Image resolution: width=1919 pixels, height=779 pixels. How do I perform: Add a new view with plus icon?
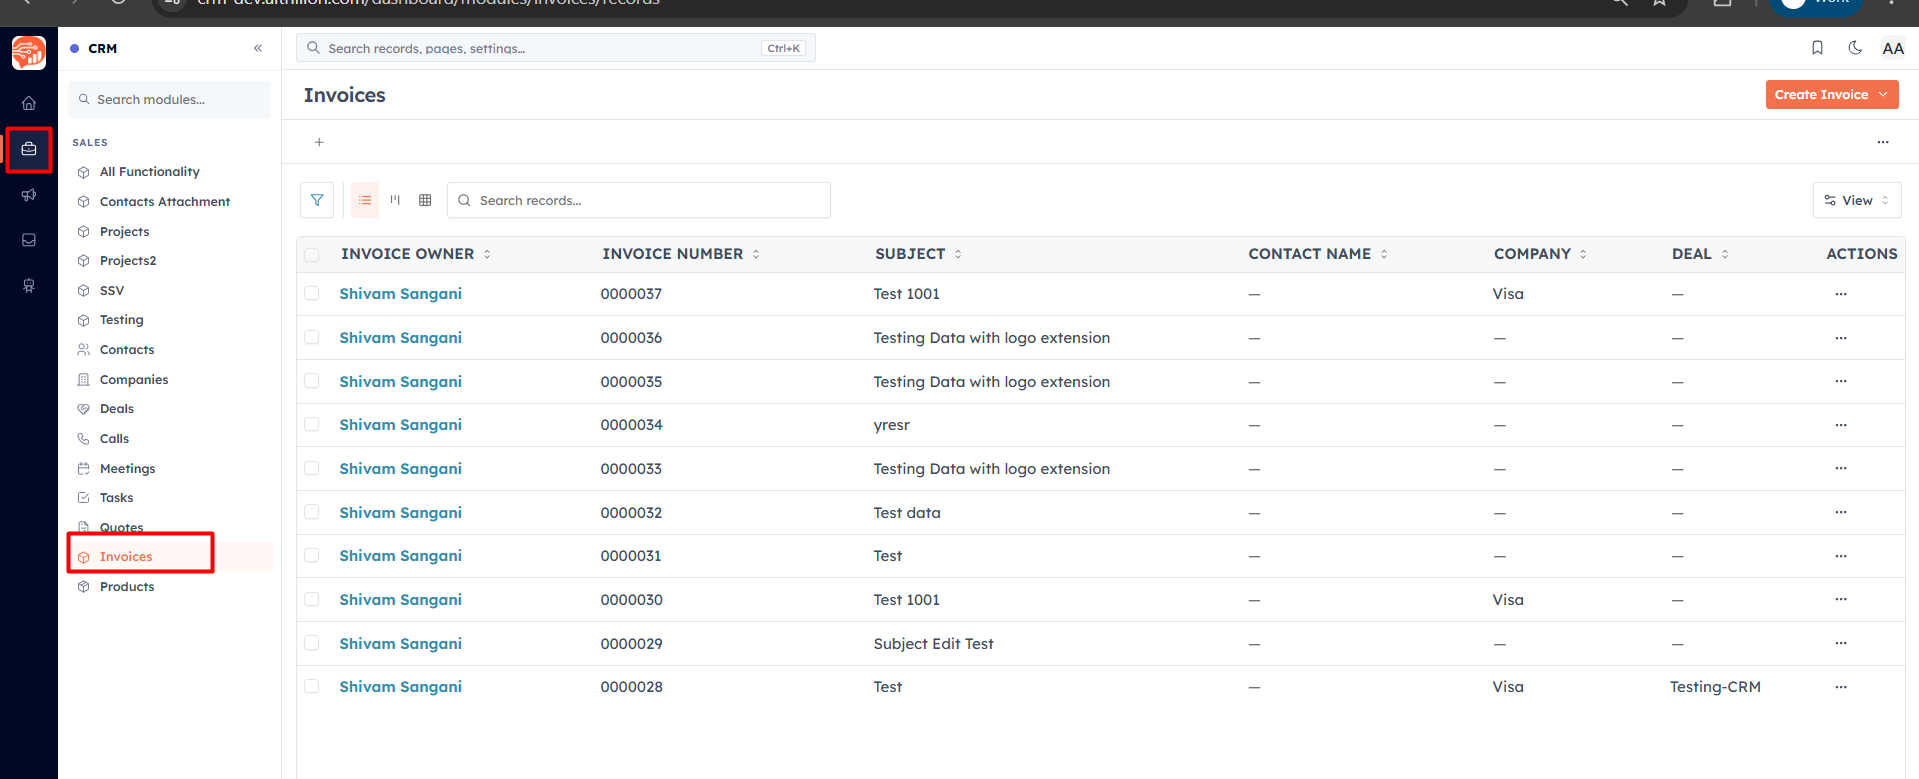pos(319,142)
